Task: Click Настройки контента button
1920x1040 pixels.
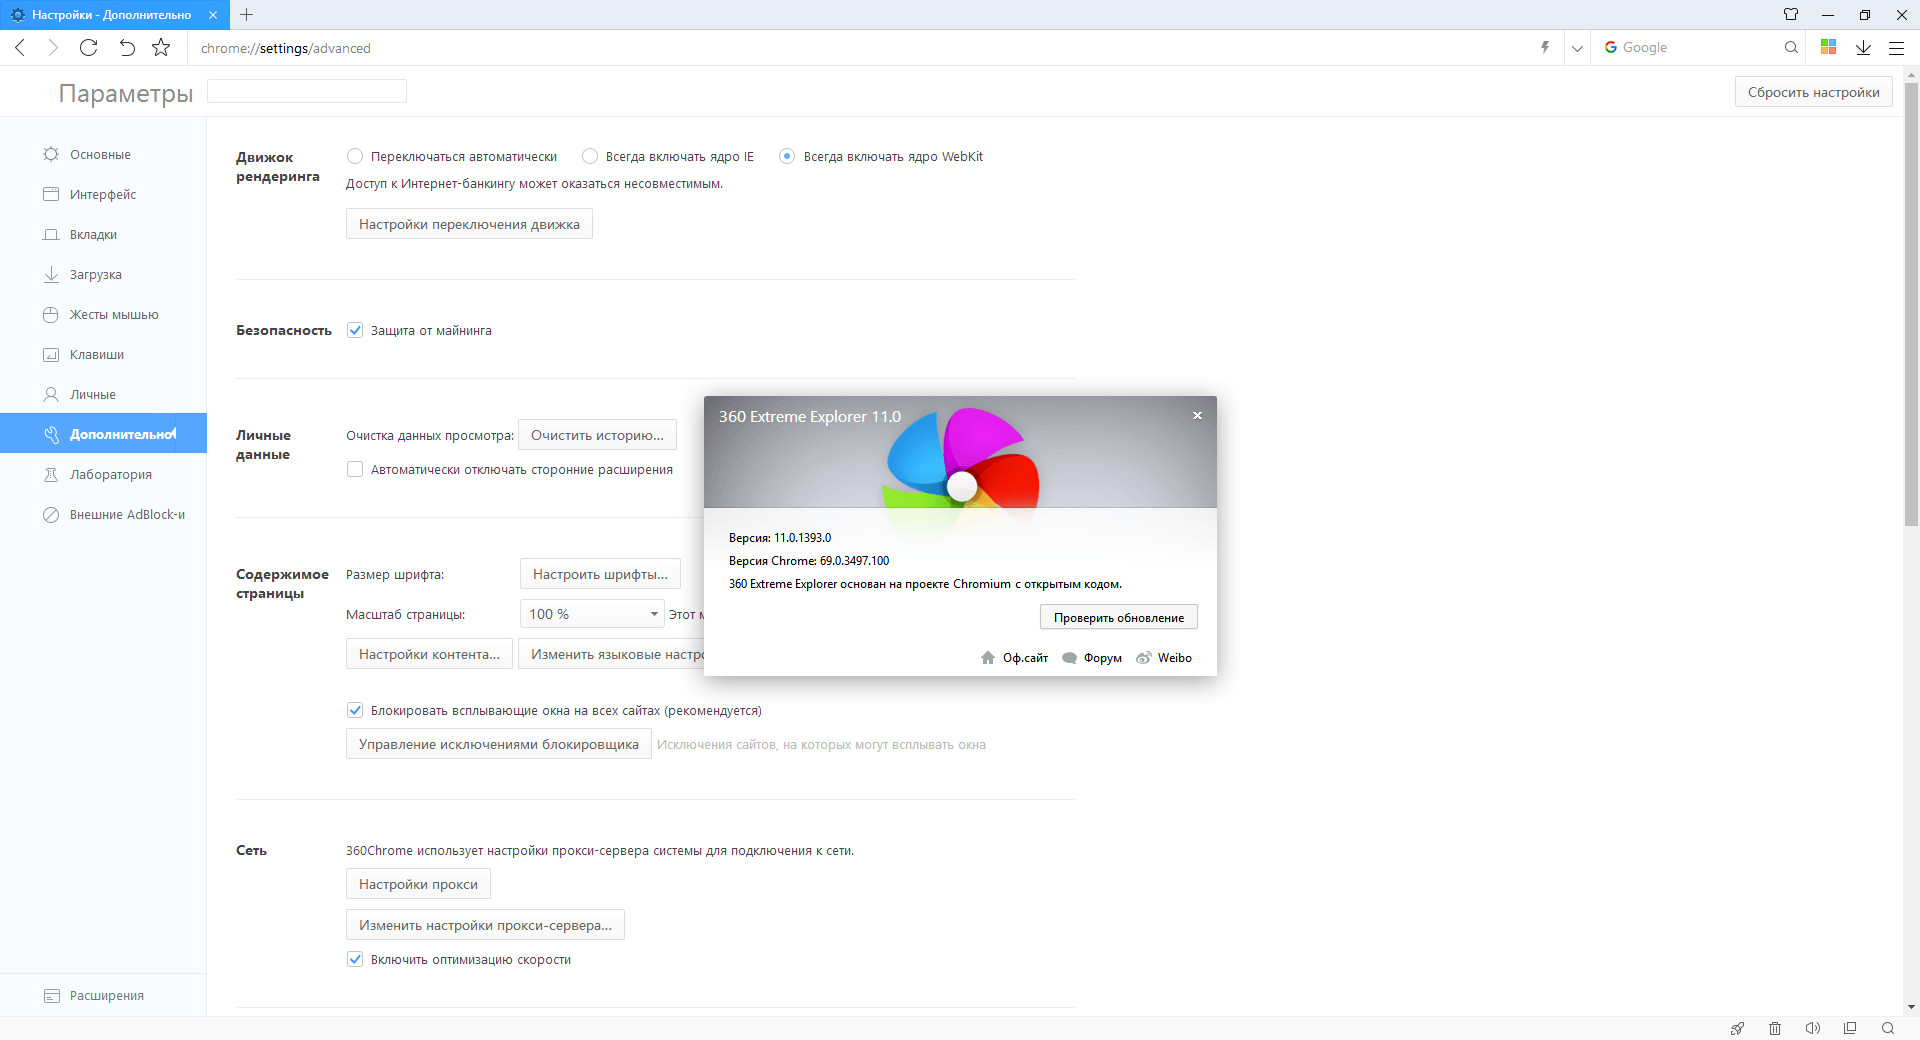Action: pos(429,654)
